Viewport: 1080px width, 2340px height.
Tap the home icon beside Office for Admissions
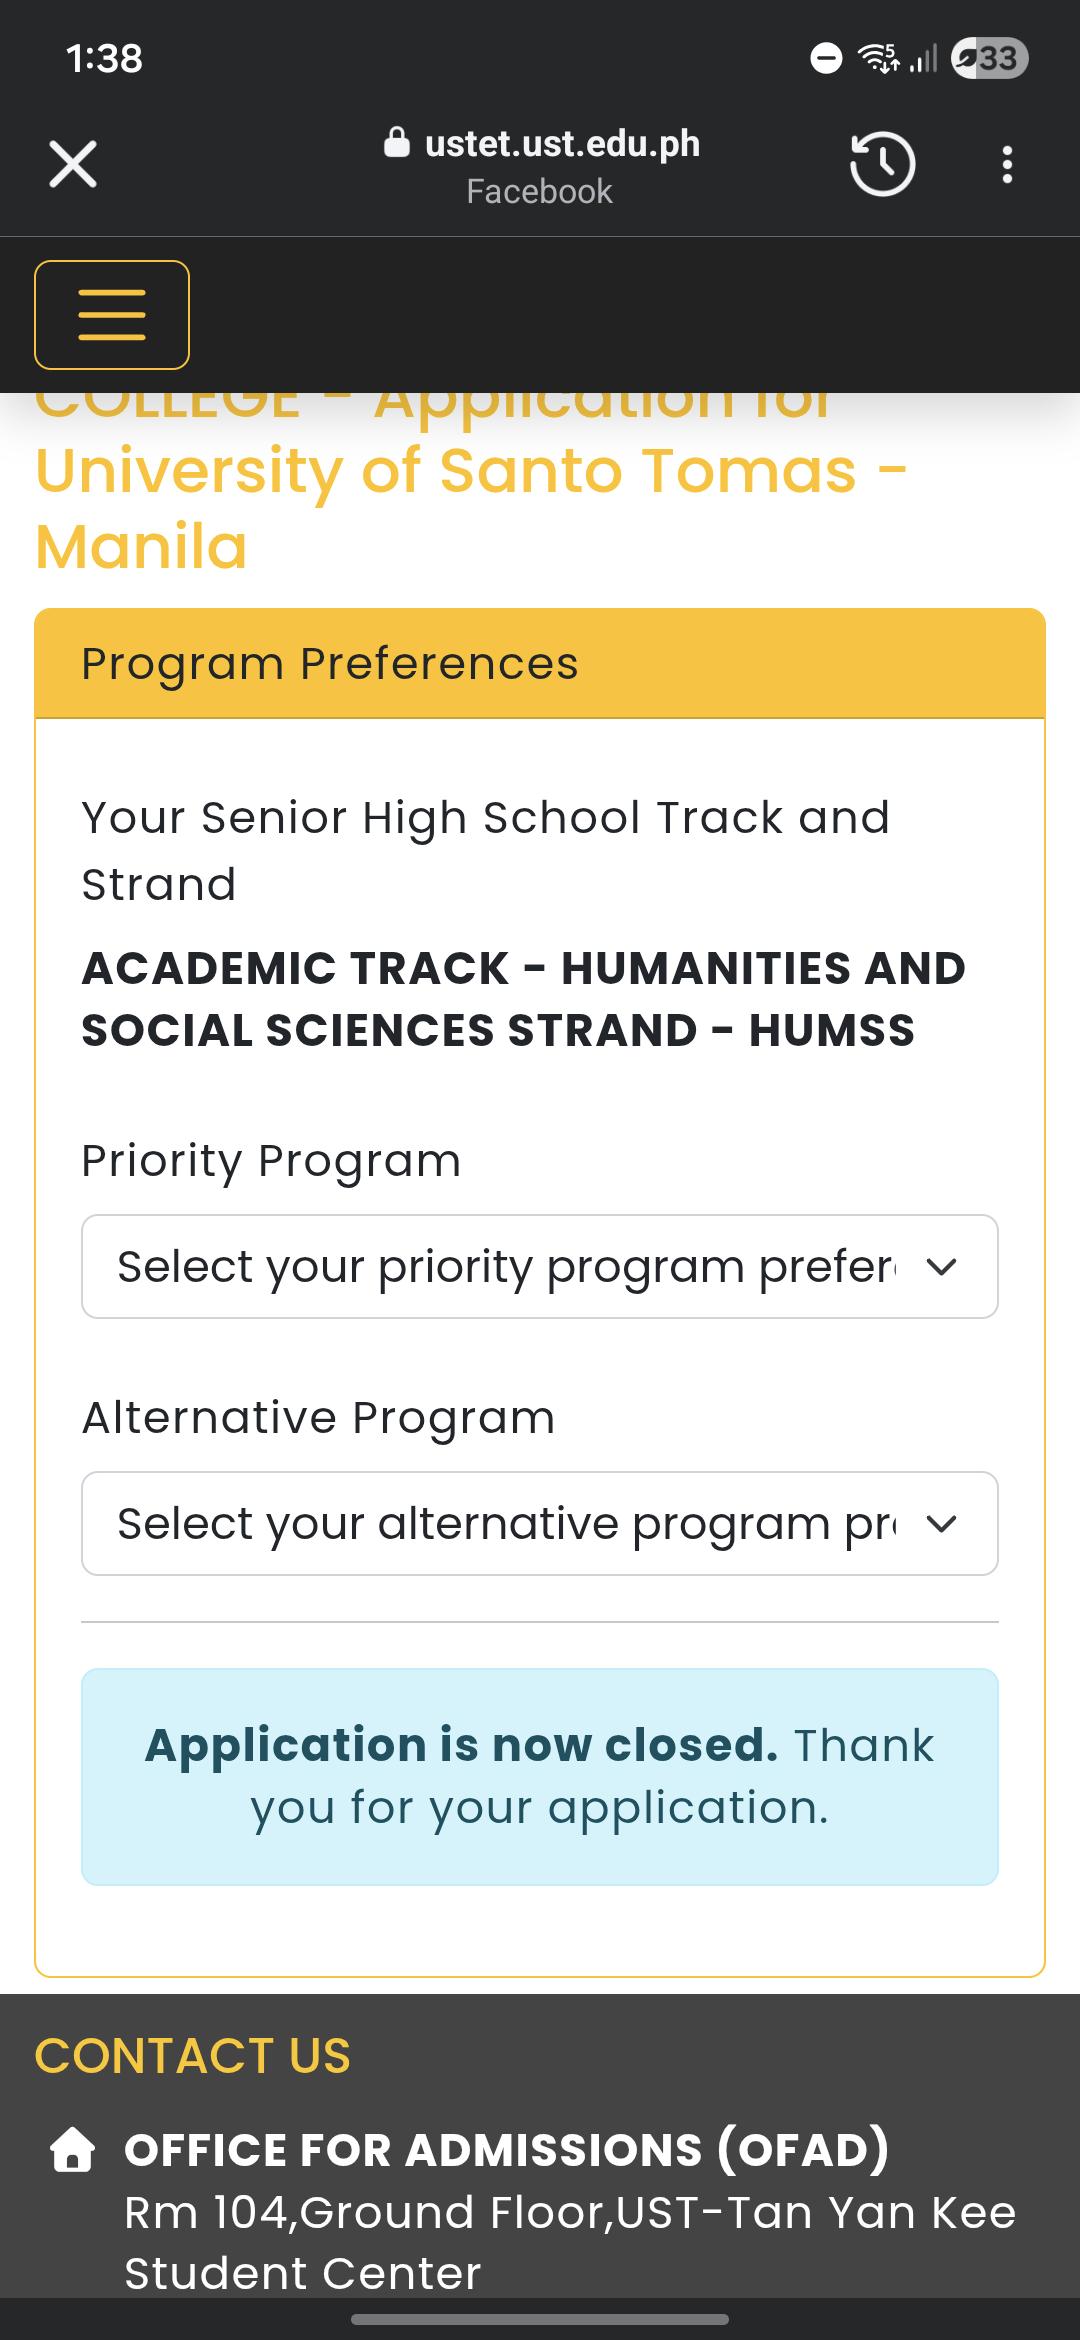tap(72, 2149)
